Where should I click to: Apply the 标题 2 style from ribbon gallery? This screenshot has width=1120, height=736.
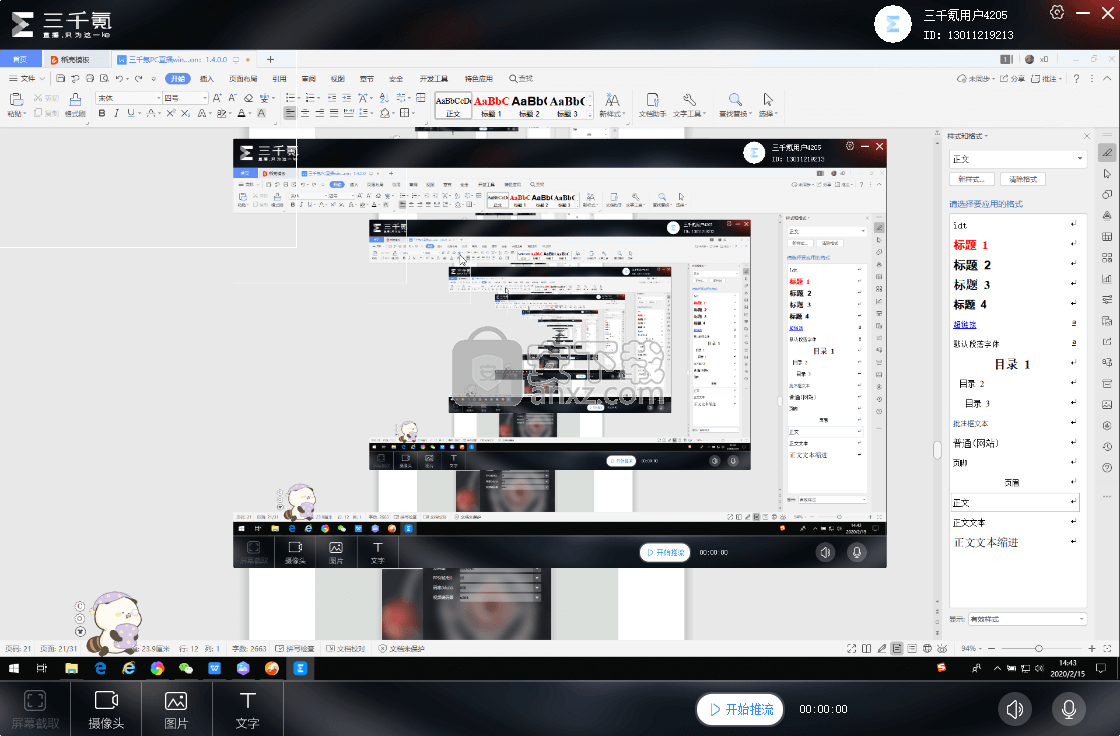[x=529, y=106]
